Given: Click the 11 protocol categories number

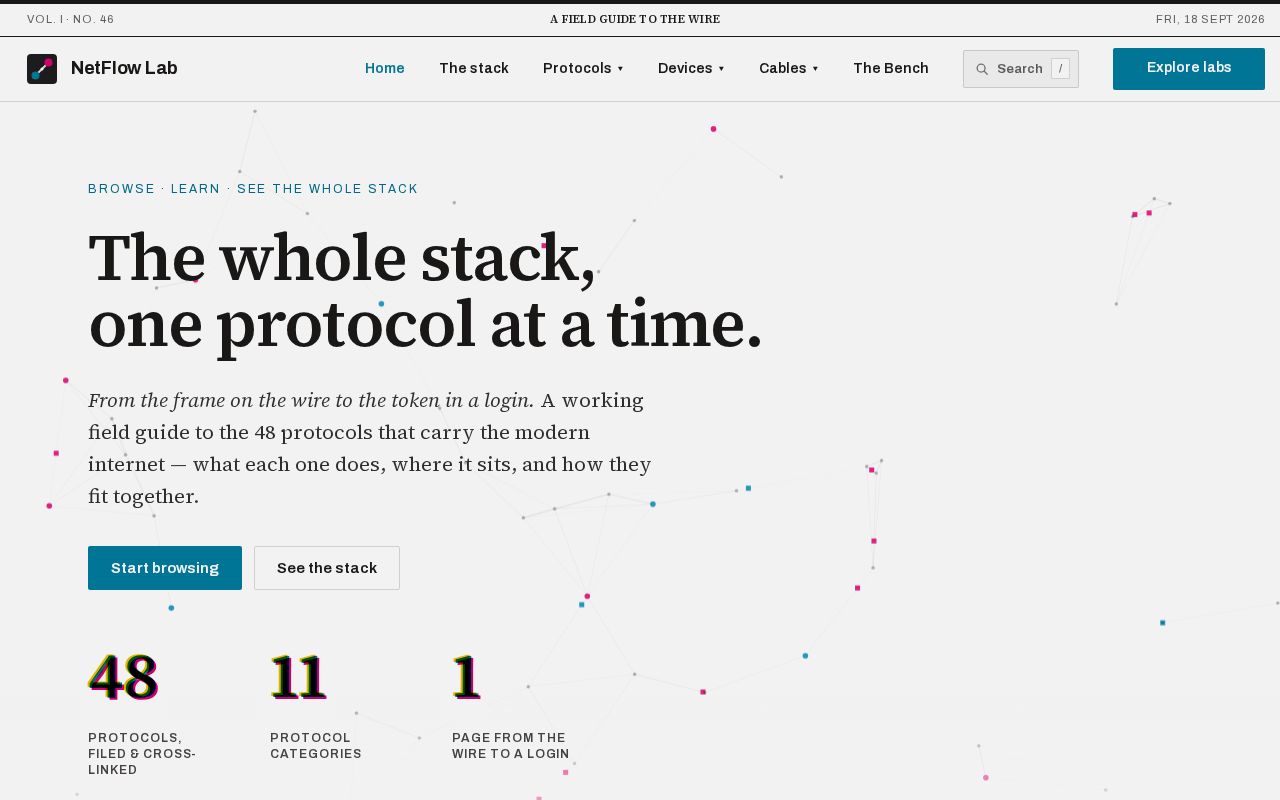Looking at the screenshot, I should pos(298,678).
